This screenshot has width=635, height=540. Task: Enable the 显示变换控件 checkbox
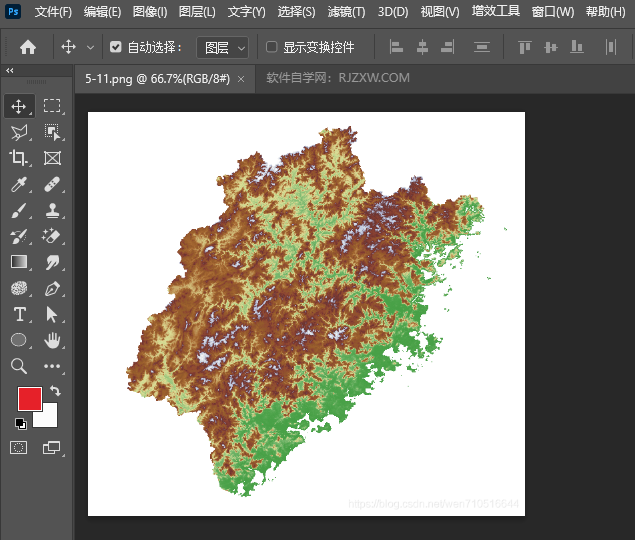pyautogui.click(x=271, y=47)
